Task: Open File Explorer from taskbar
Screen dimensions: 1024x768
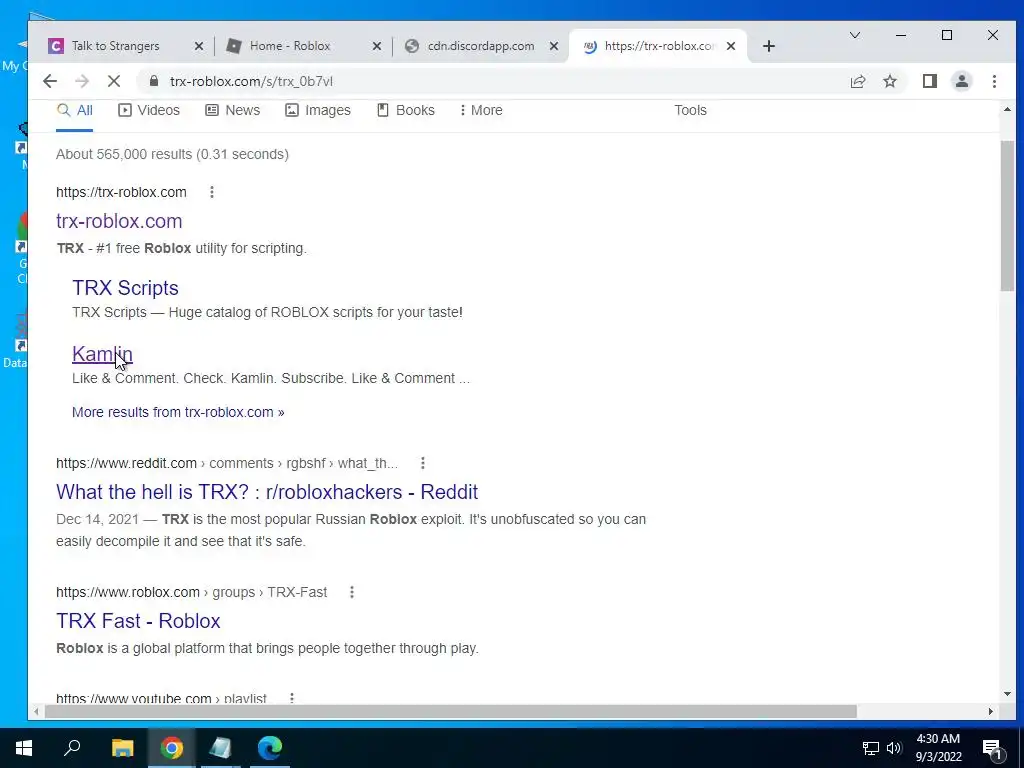Action: click(122, 748)
